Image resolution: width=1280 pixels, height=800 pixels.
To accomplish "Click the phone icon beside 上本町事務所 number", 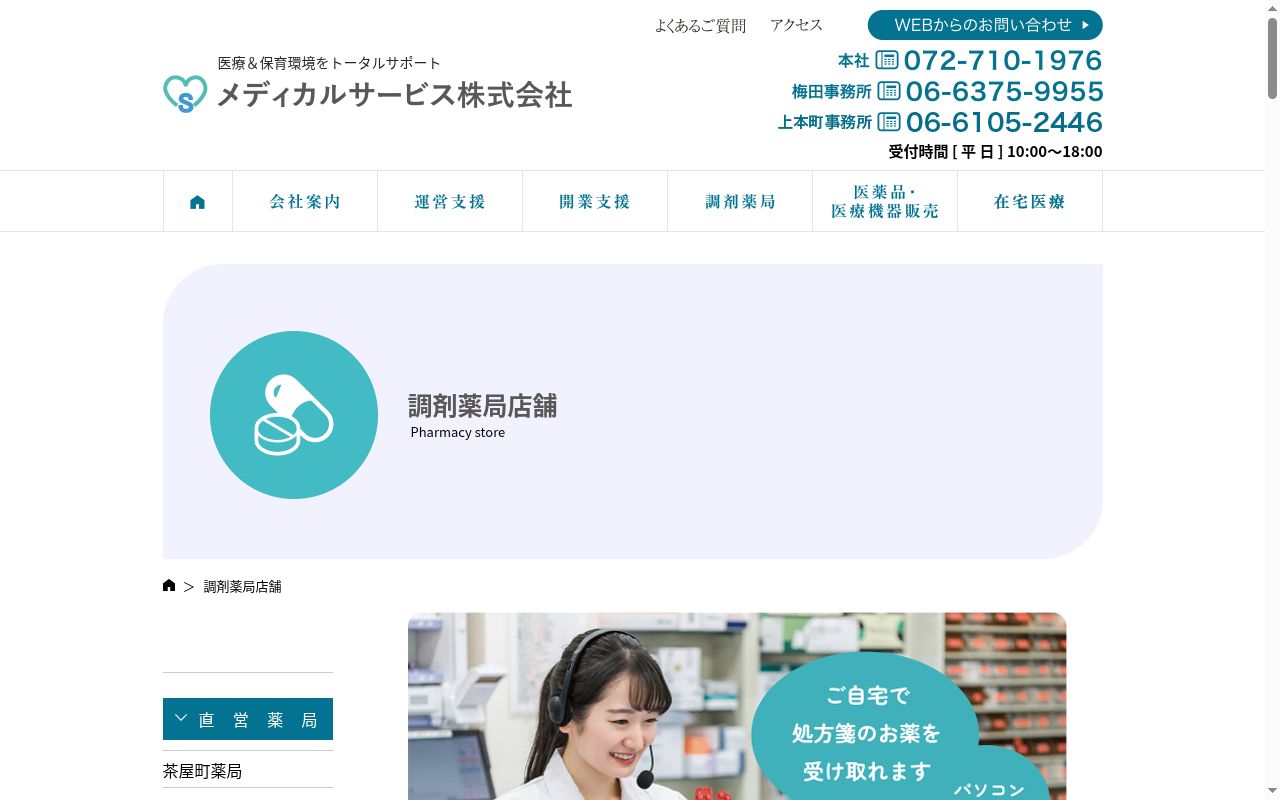I will point(889,122).
